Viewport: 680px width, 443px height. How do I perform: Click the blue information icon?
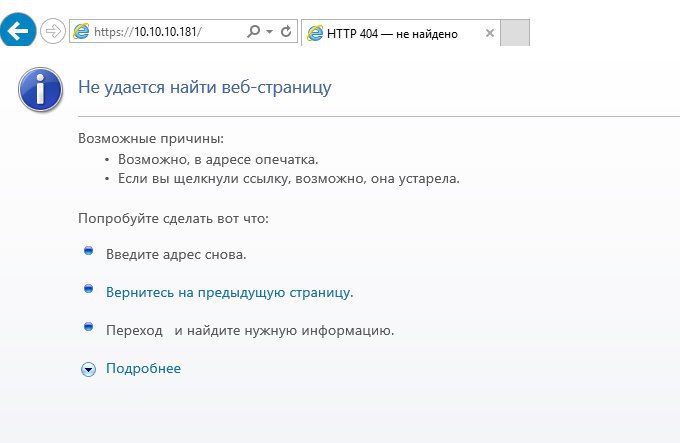[40, 89]
